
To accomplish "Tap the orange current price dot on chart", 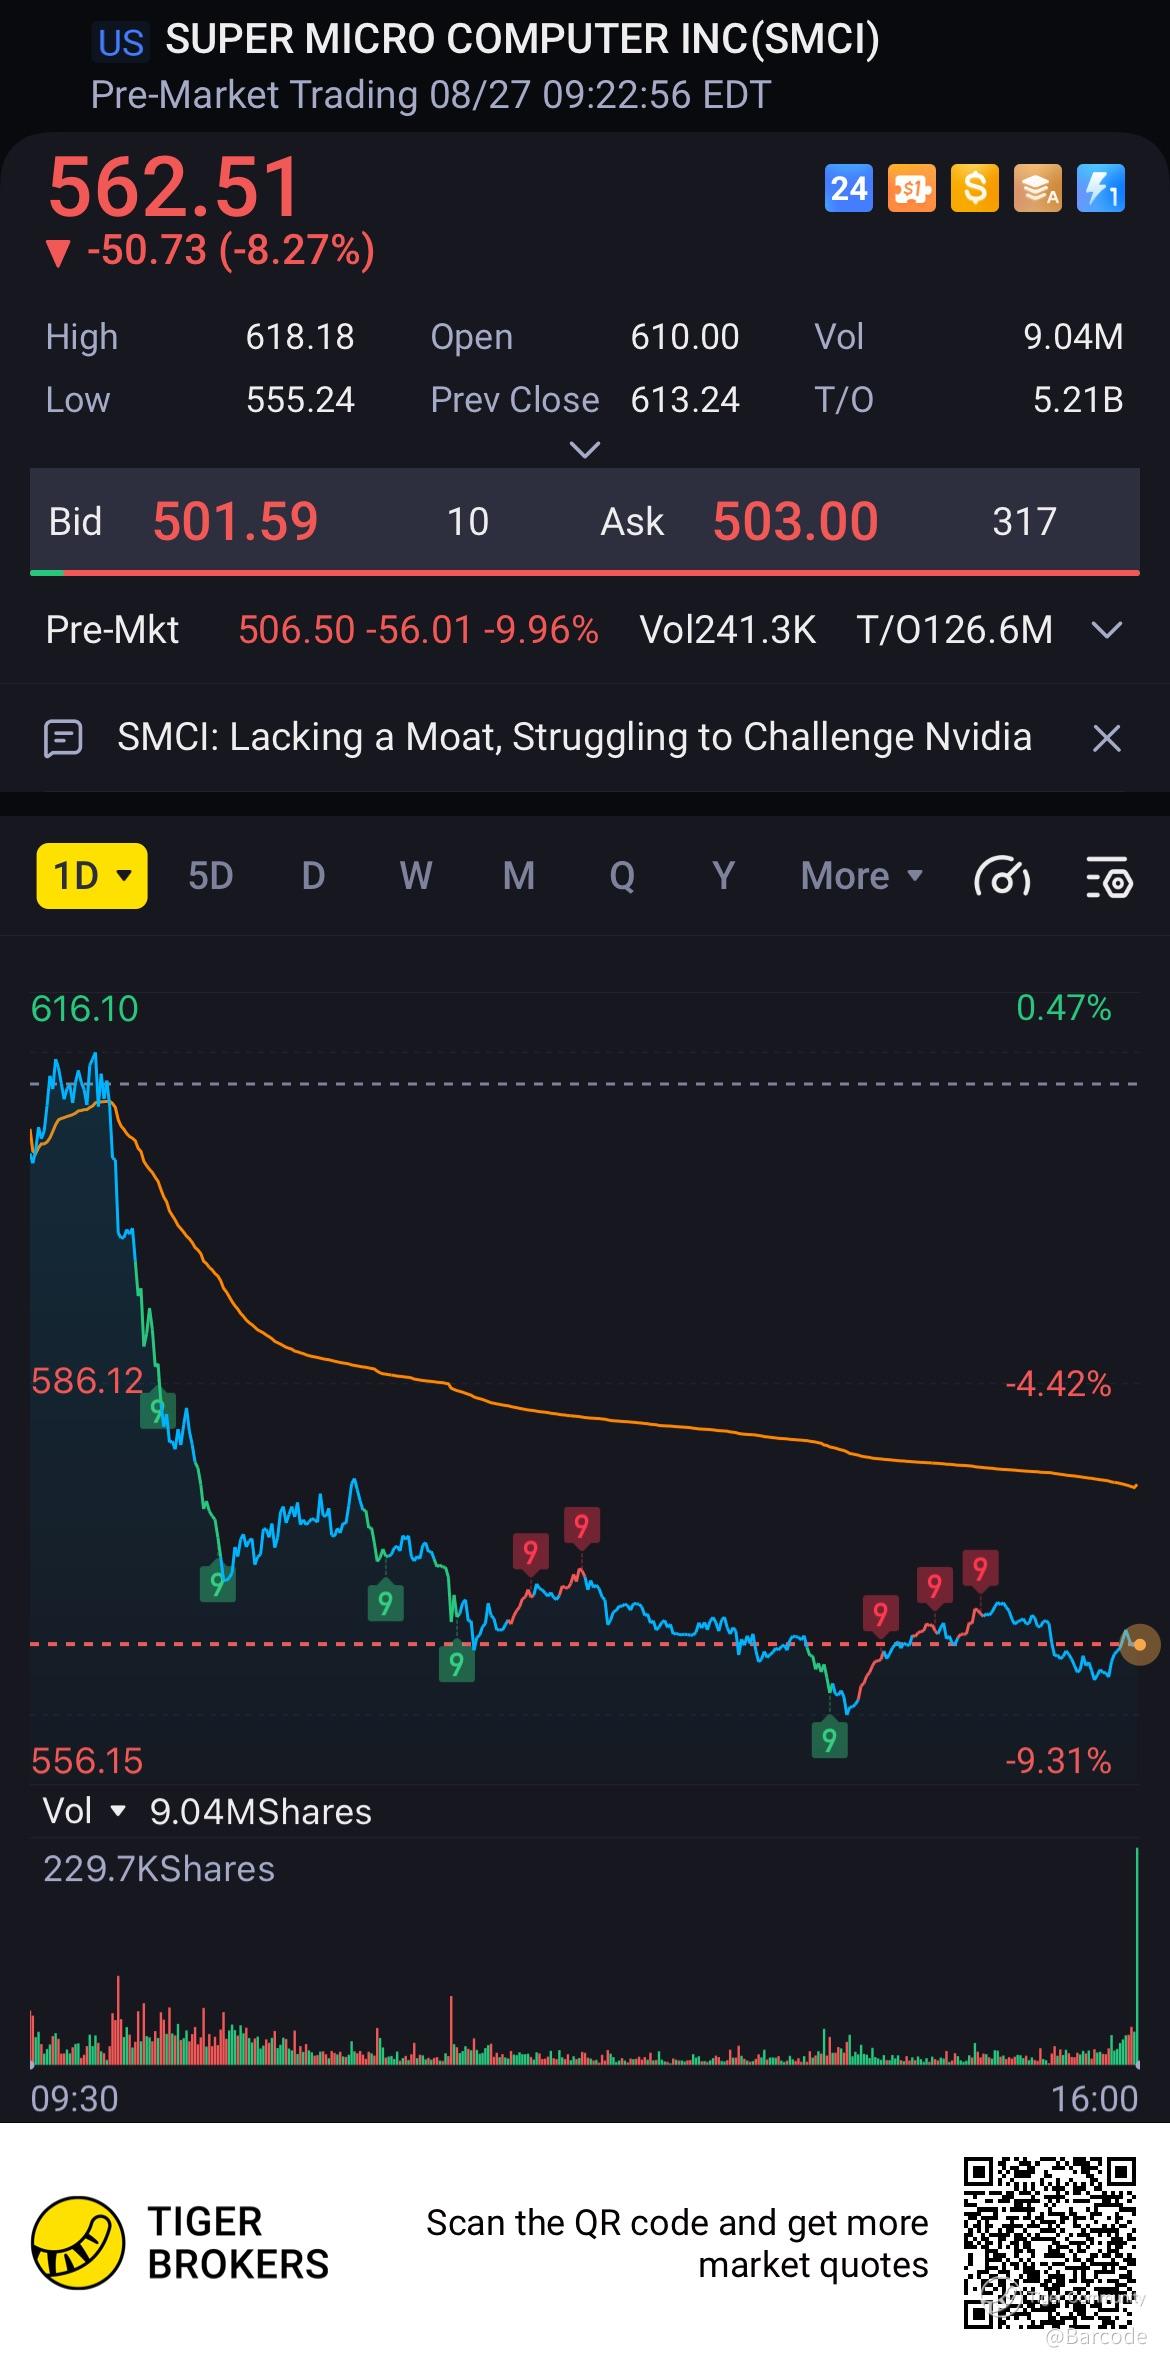I will click(x=1139, y=1644).
